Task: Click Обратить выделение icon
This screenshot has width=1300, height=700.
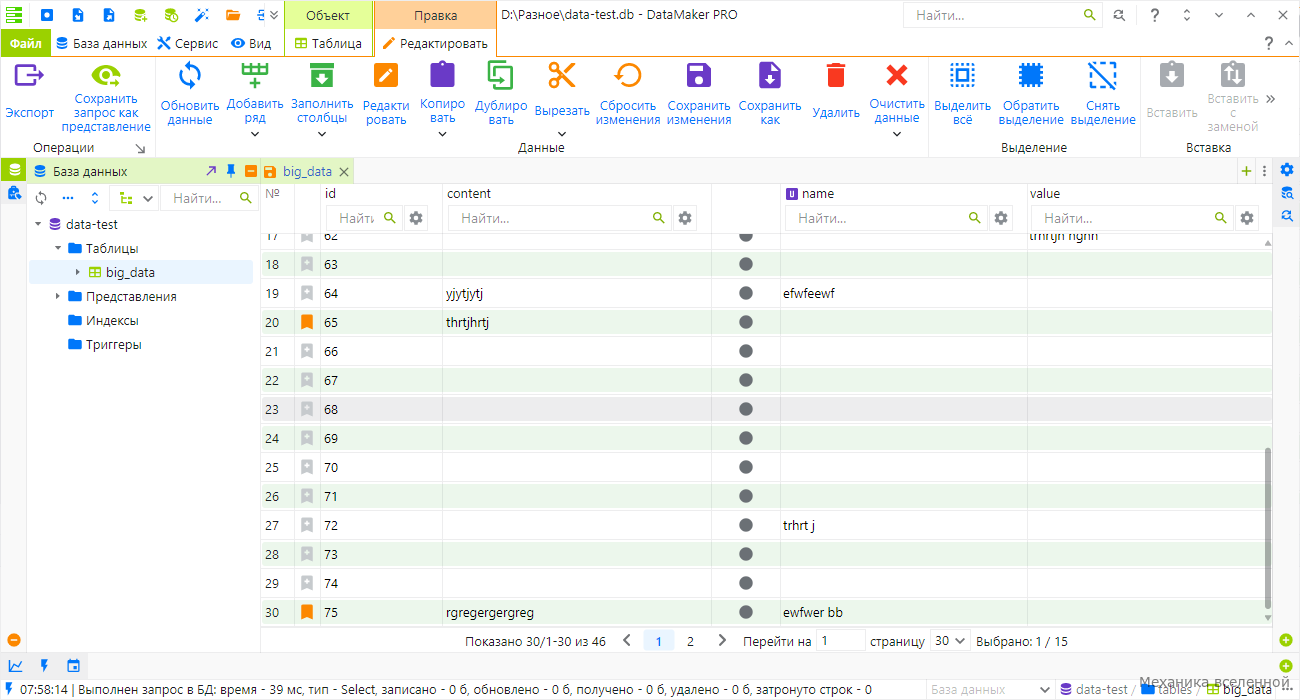Action: pos(1031,75)
